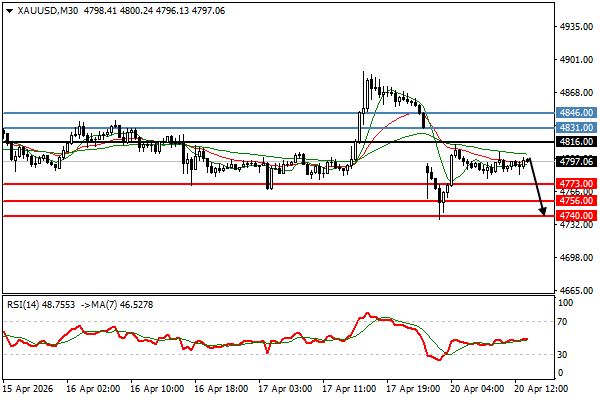Click the black downward arrow head
This screenshot has height=400, width=600.
(543, 210)
